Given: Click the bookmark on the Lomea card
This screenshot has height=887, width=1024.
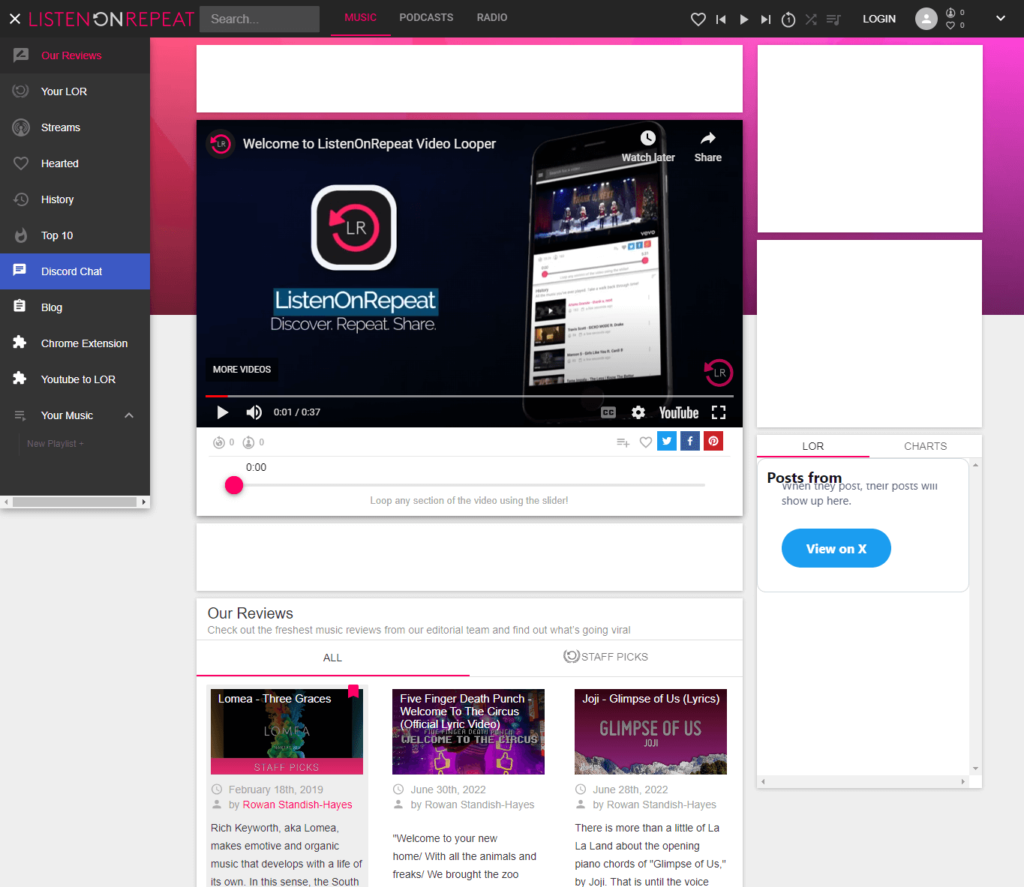Looking at the screenshot, I should (x=353, y=691).
